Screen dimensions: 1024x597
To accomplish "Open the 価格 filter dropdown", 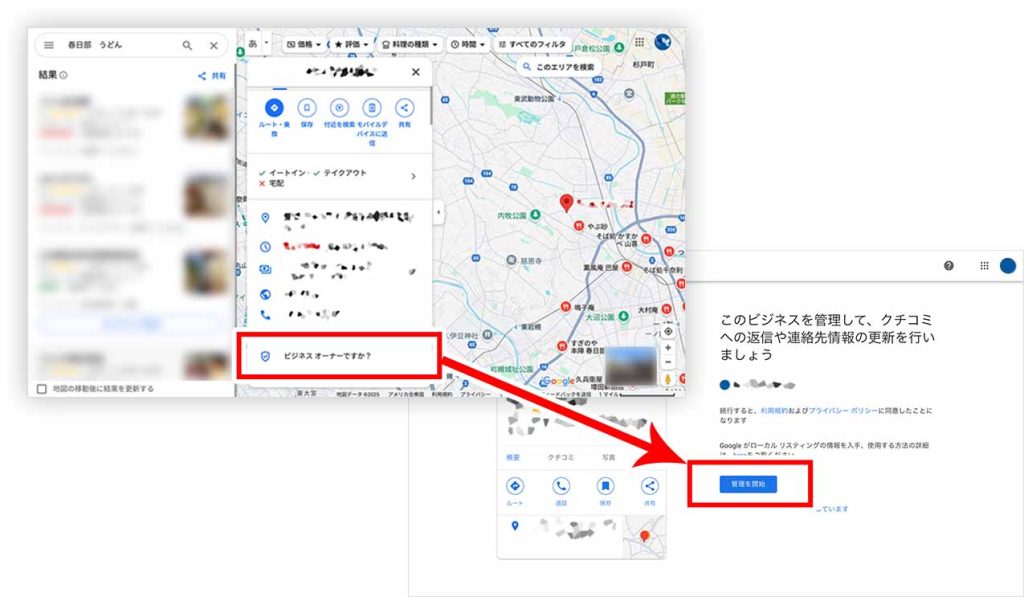I will 304,44.
